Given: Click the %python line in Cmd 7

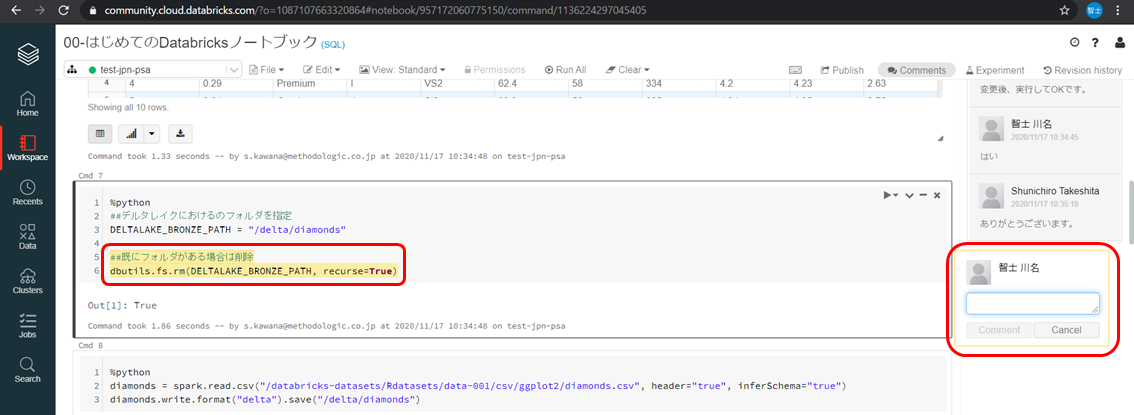Looking at the screenshot, I should (128, 202).
